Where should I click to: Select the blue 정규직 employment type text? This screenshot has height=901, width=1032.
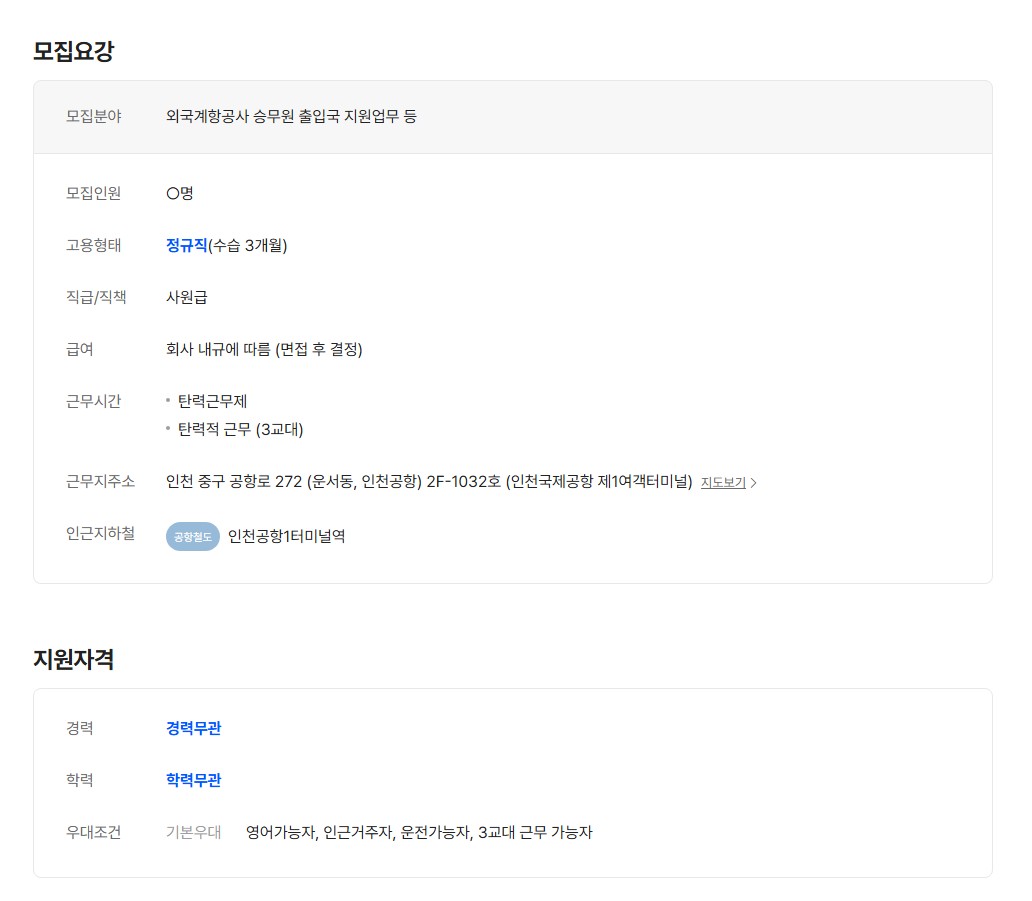186,245
